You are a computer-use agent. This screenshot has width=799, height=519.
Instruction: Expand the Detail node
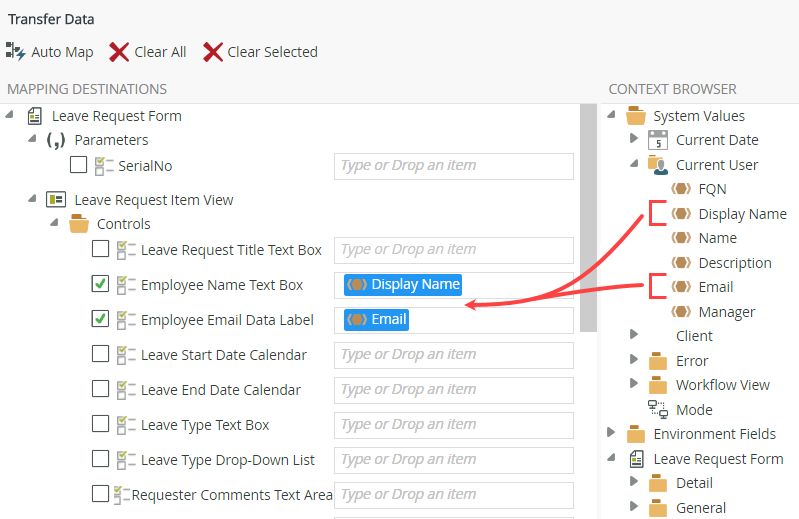[634, 481]
